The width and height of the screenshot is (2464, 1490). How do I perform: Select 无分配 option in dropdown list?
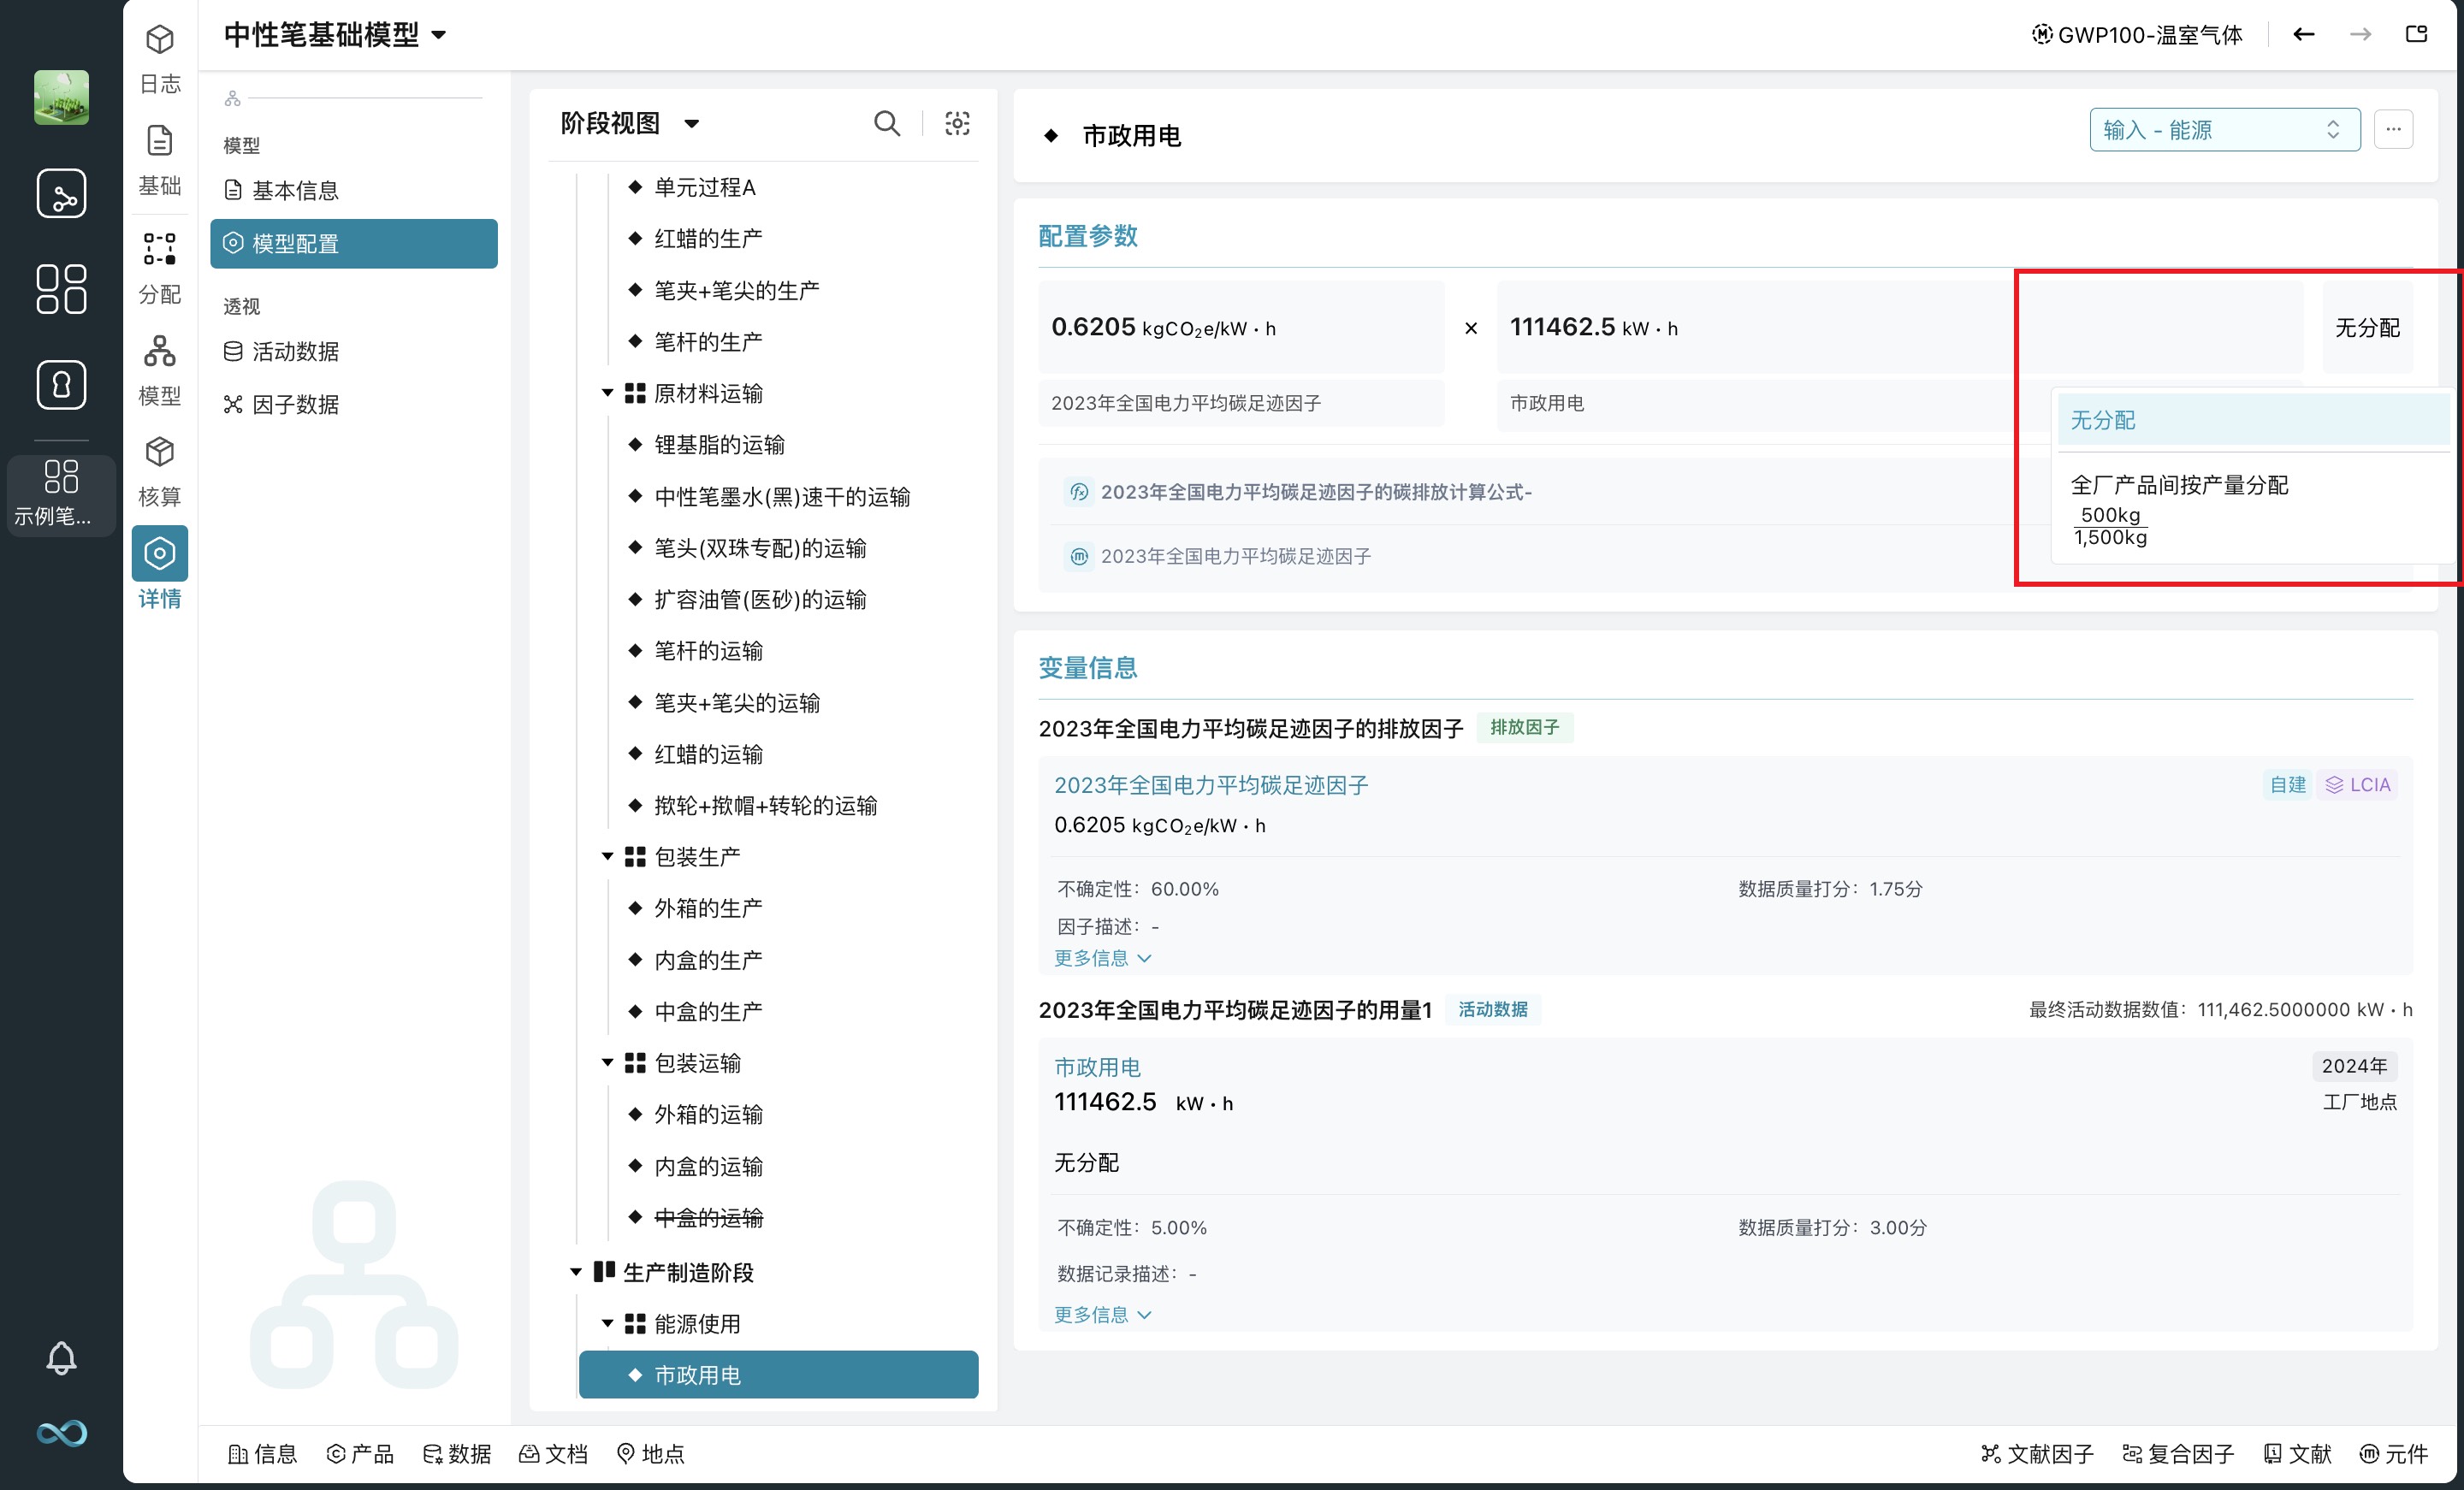click(x=2102, y=420)
